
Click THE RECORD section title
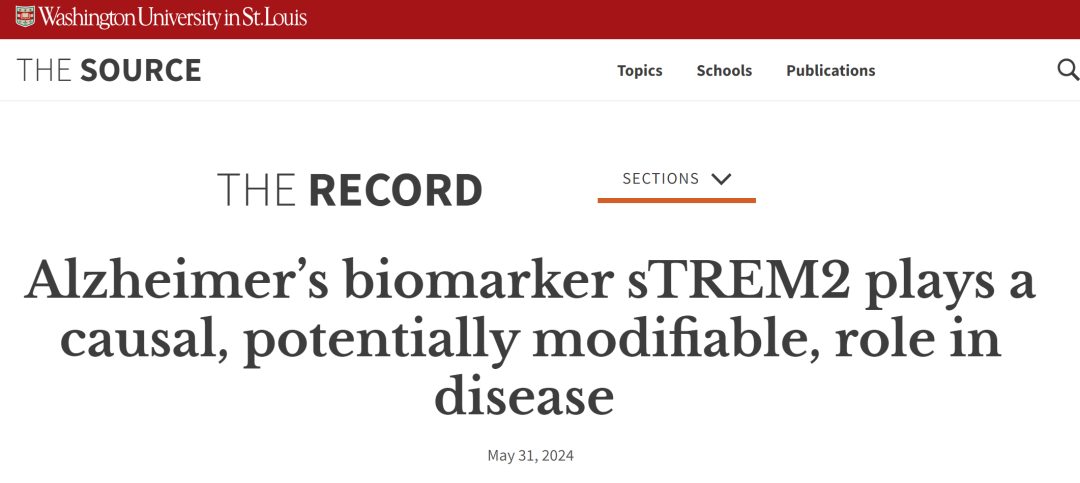pyautogui.click(x=349, y=190)
